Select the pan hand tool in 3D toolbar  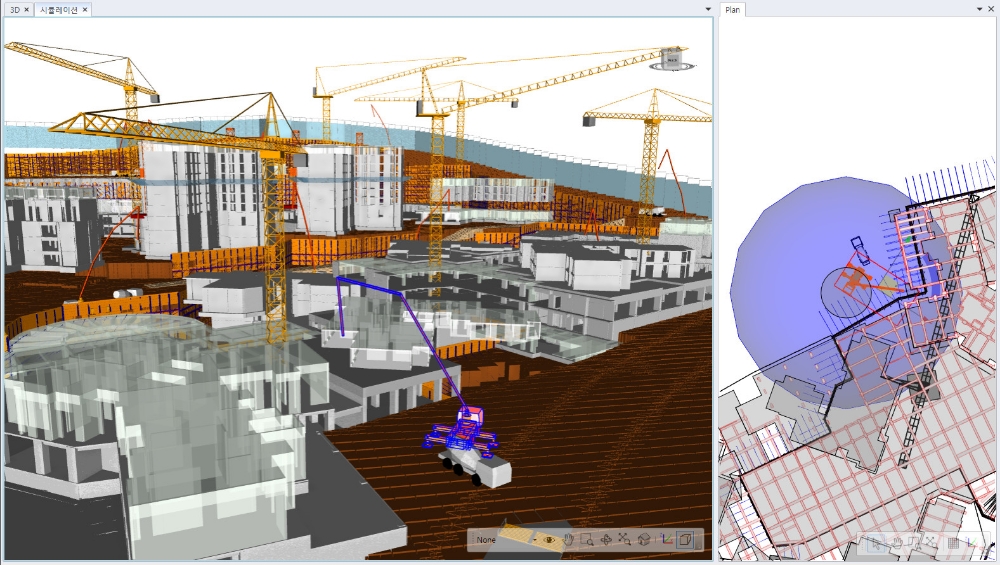tap(568, 540)
